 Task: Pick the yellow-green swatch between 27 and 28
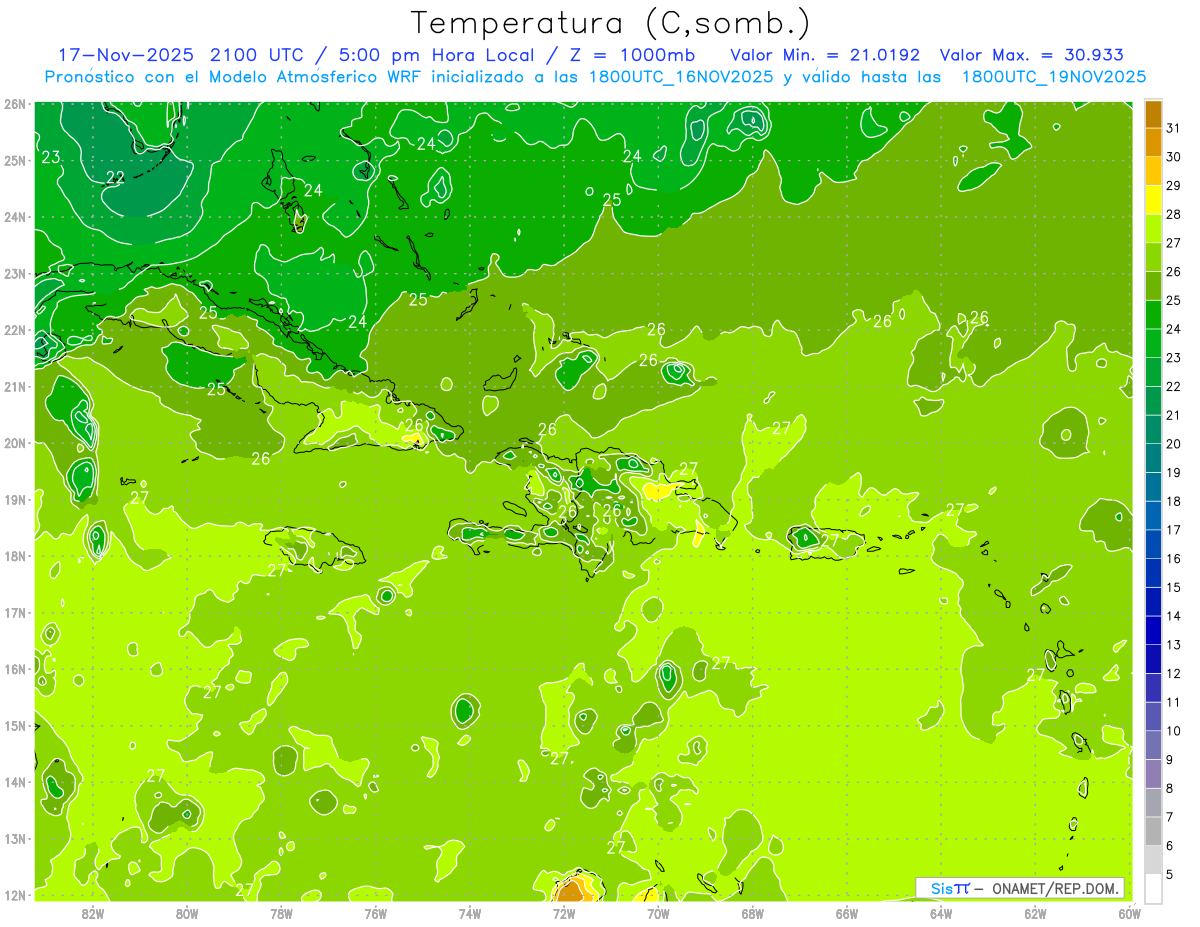click(1153, 228)
